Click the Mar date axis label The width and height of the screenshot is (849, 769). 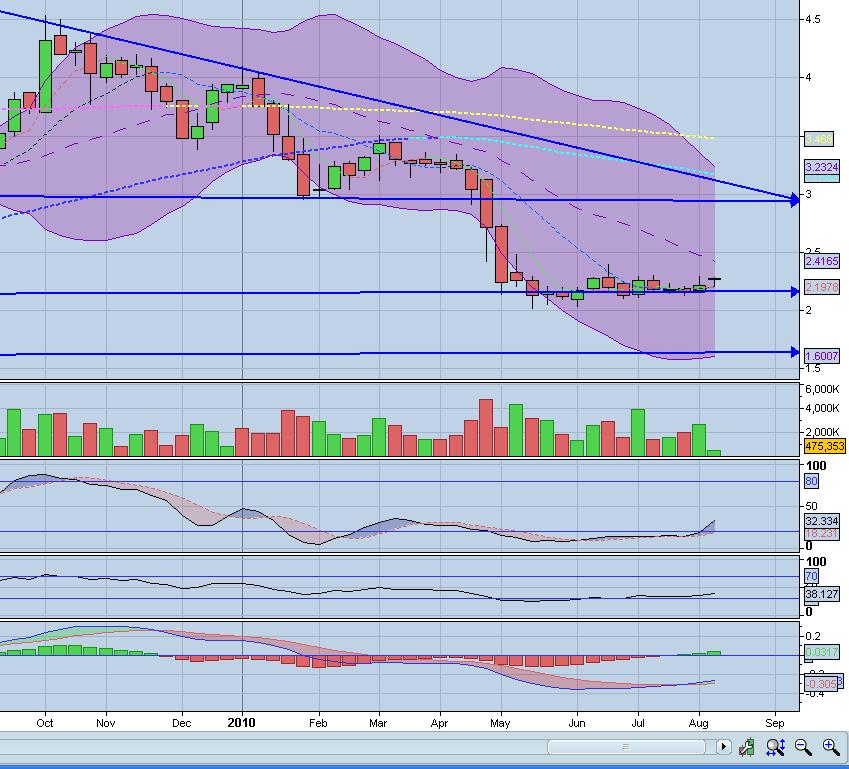377,723
